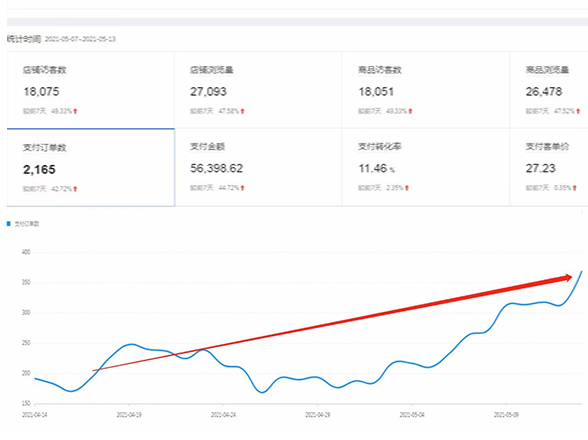The image size is (588, 440).
Task: Click the value 27,093
Action: coord(208,92)
